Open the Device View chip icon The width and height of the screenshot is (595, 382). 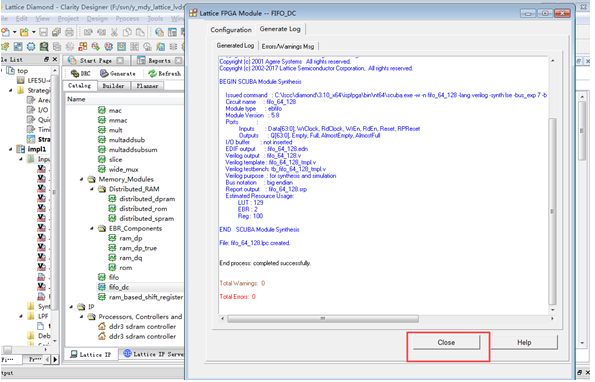click(31, 47)
